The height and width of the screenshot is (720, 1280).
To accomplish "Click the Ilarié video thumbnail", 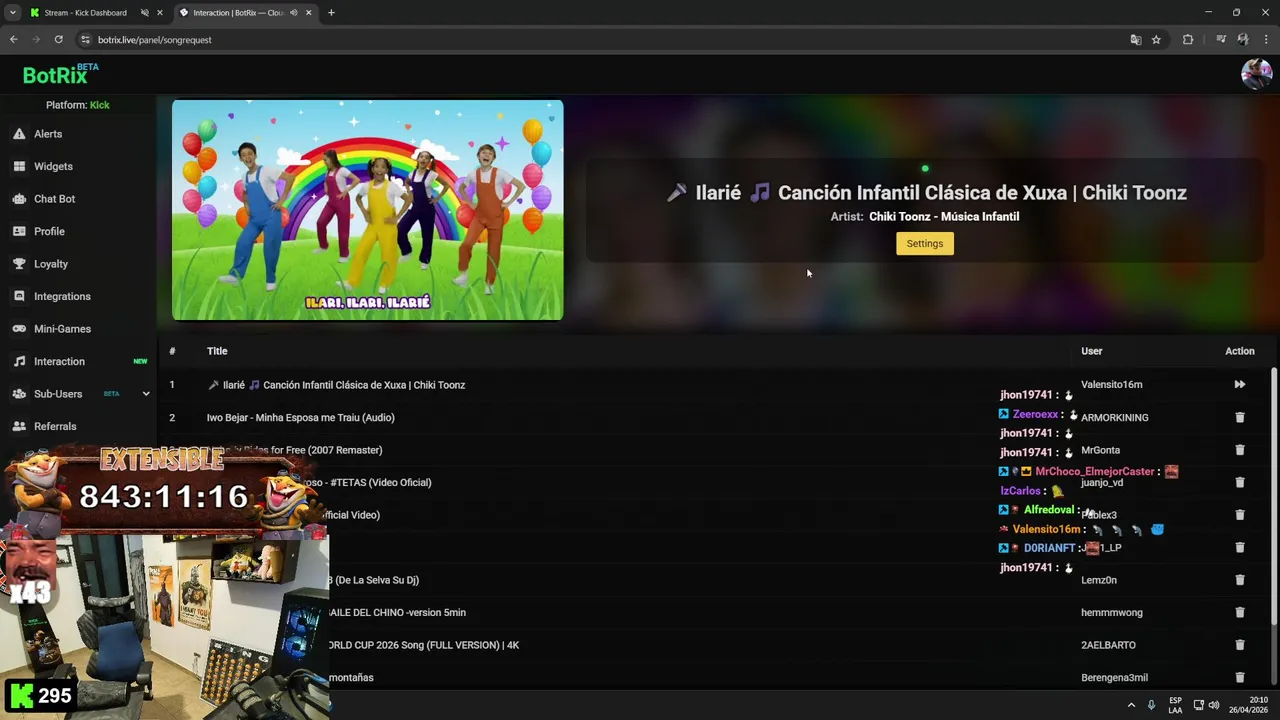I will pyautogui.click(x=367, y=210).
